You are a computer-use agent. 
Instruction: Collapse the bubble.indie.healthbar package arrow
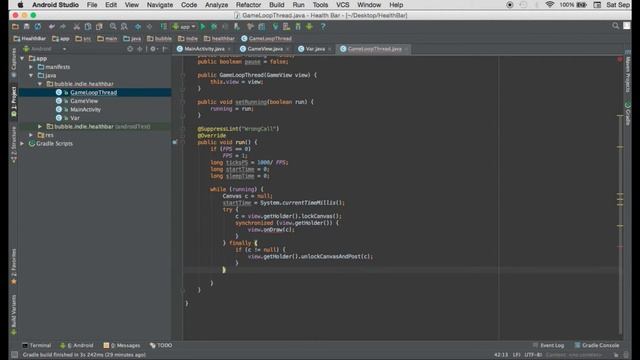tap(40, 84)
